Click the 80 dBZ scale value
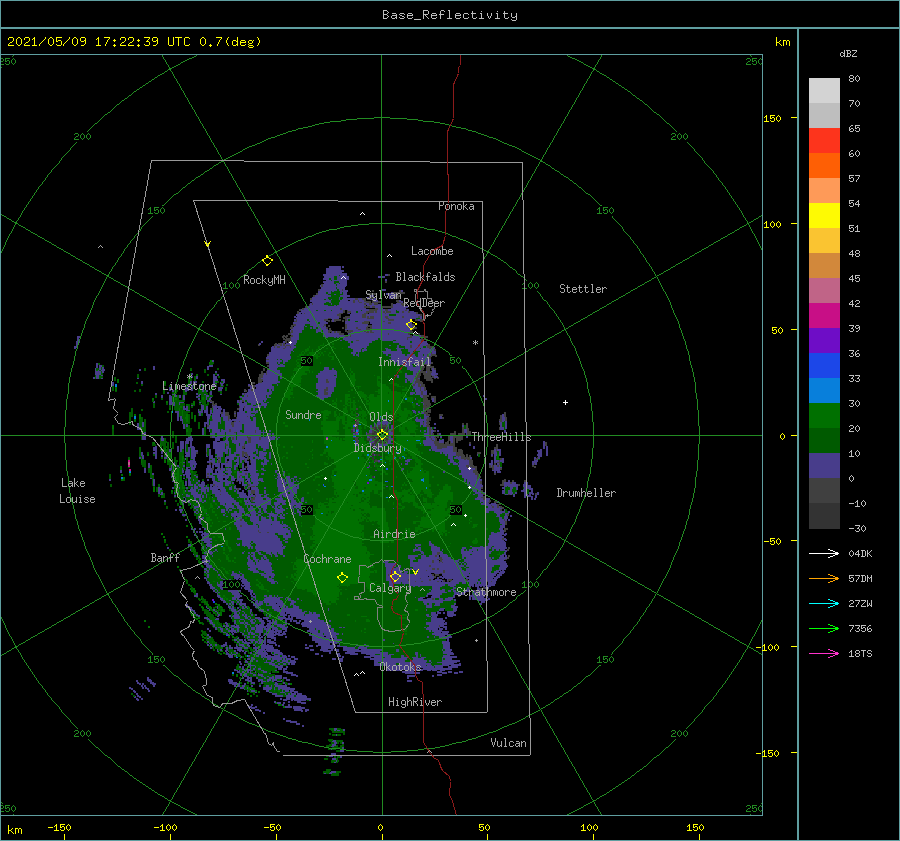 854,79
